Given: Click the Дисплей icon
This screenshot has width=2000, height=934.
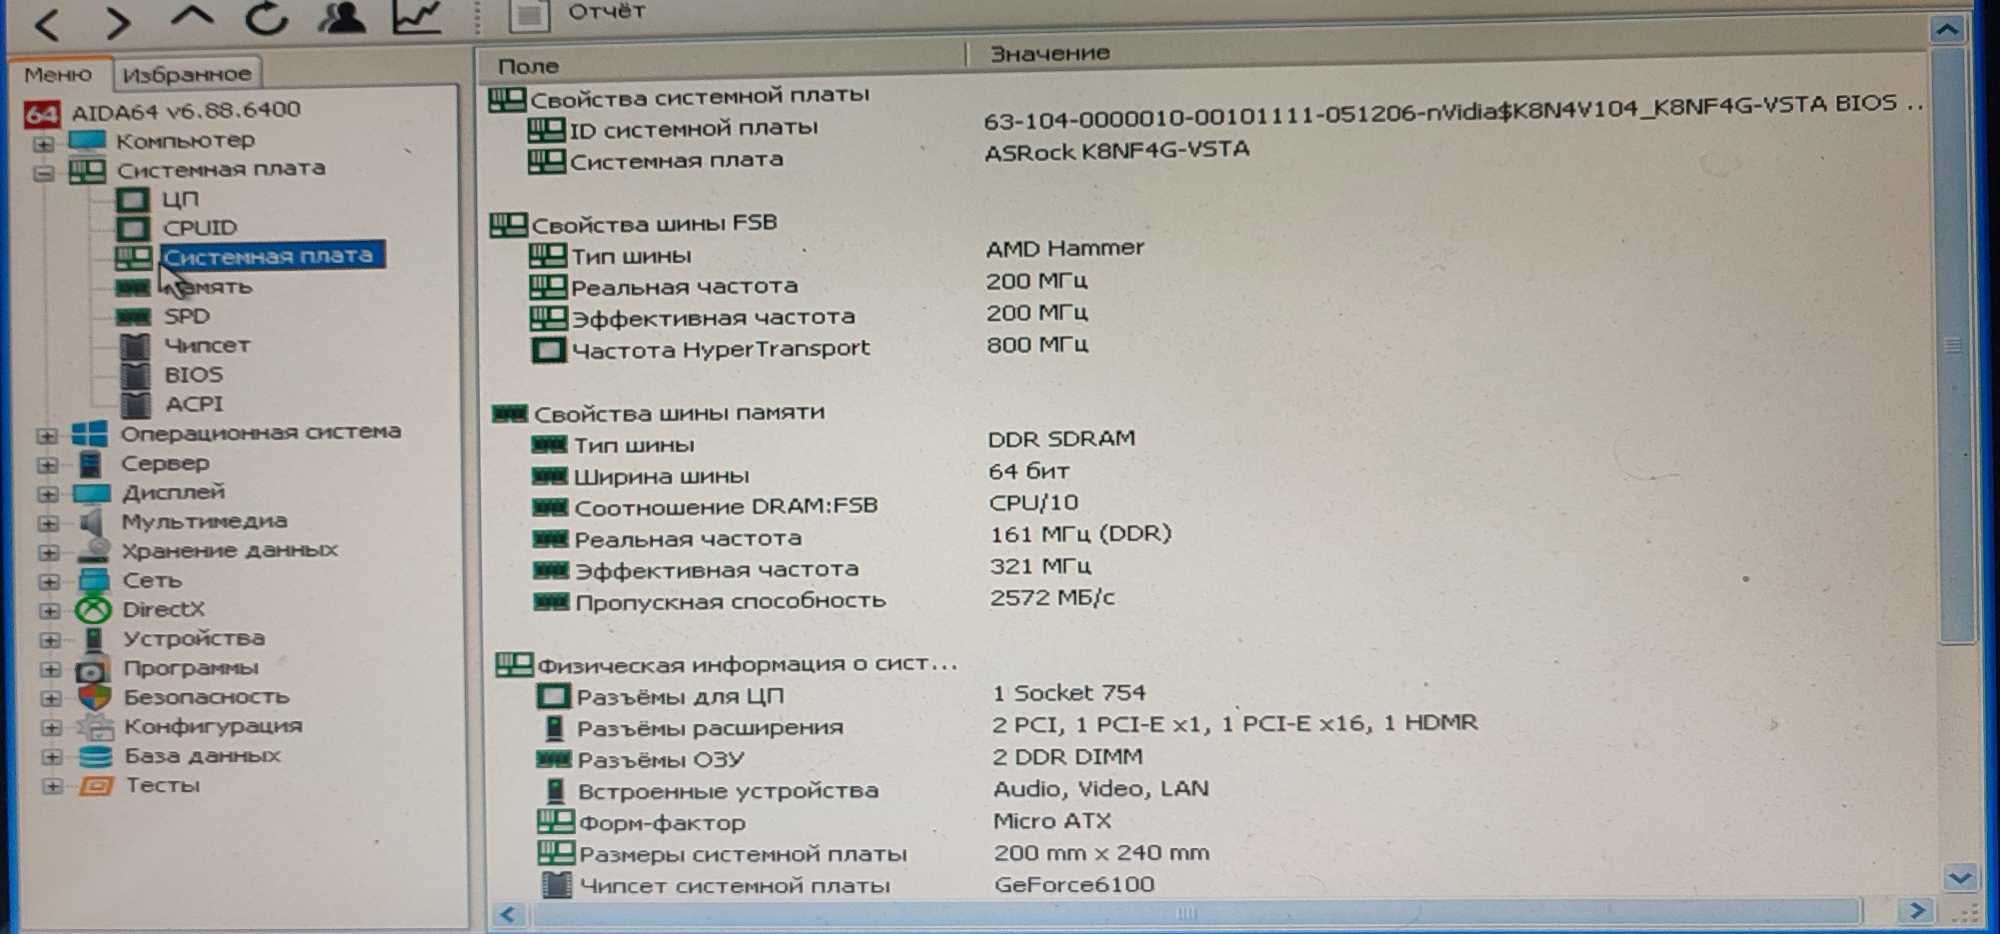Looking at the screenshot, I should click(92, 493).
